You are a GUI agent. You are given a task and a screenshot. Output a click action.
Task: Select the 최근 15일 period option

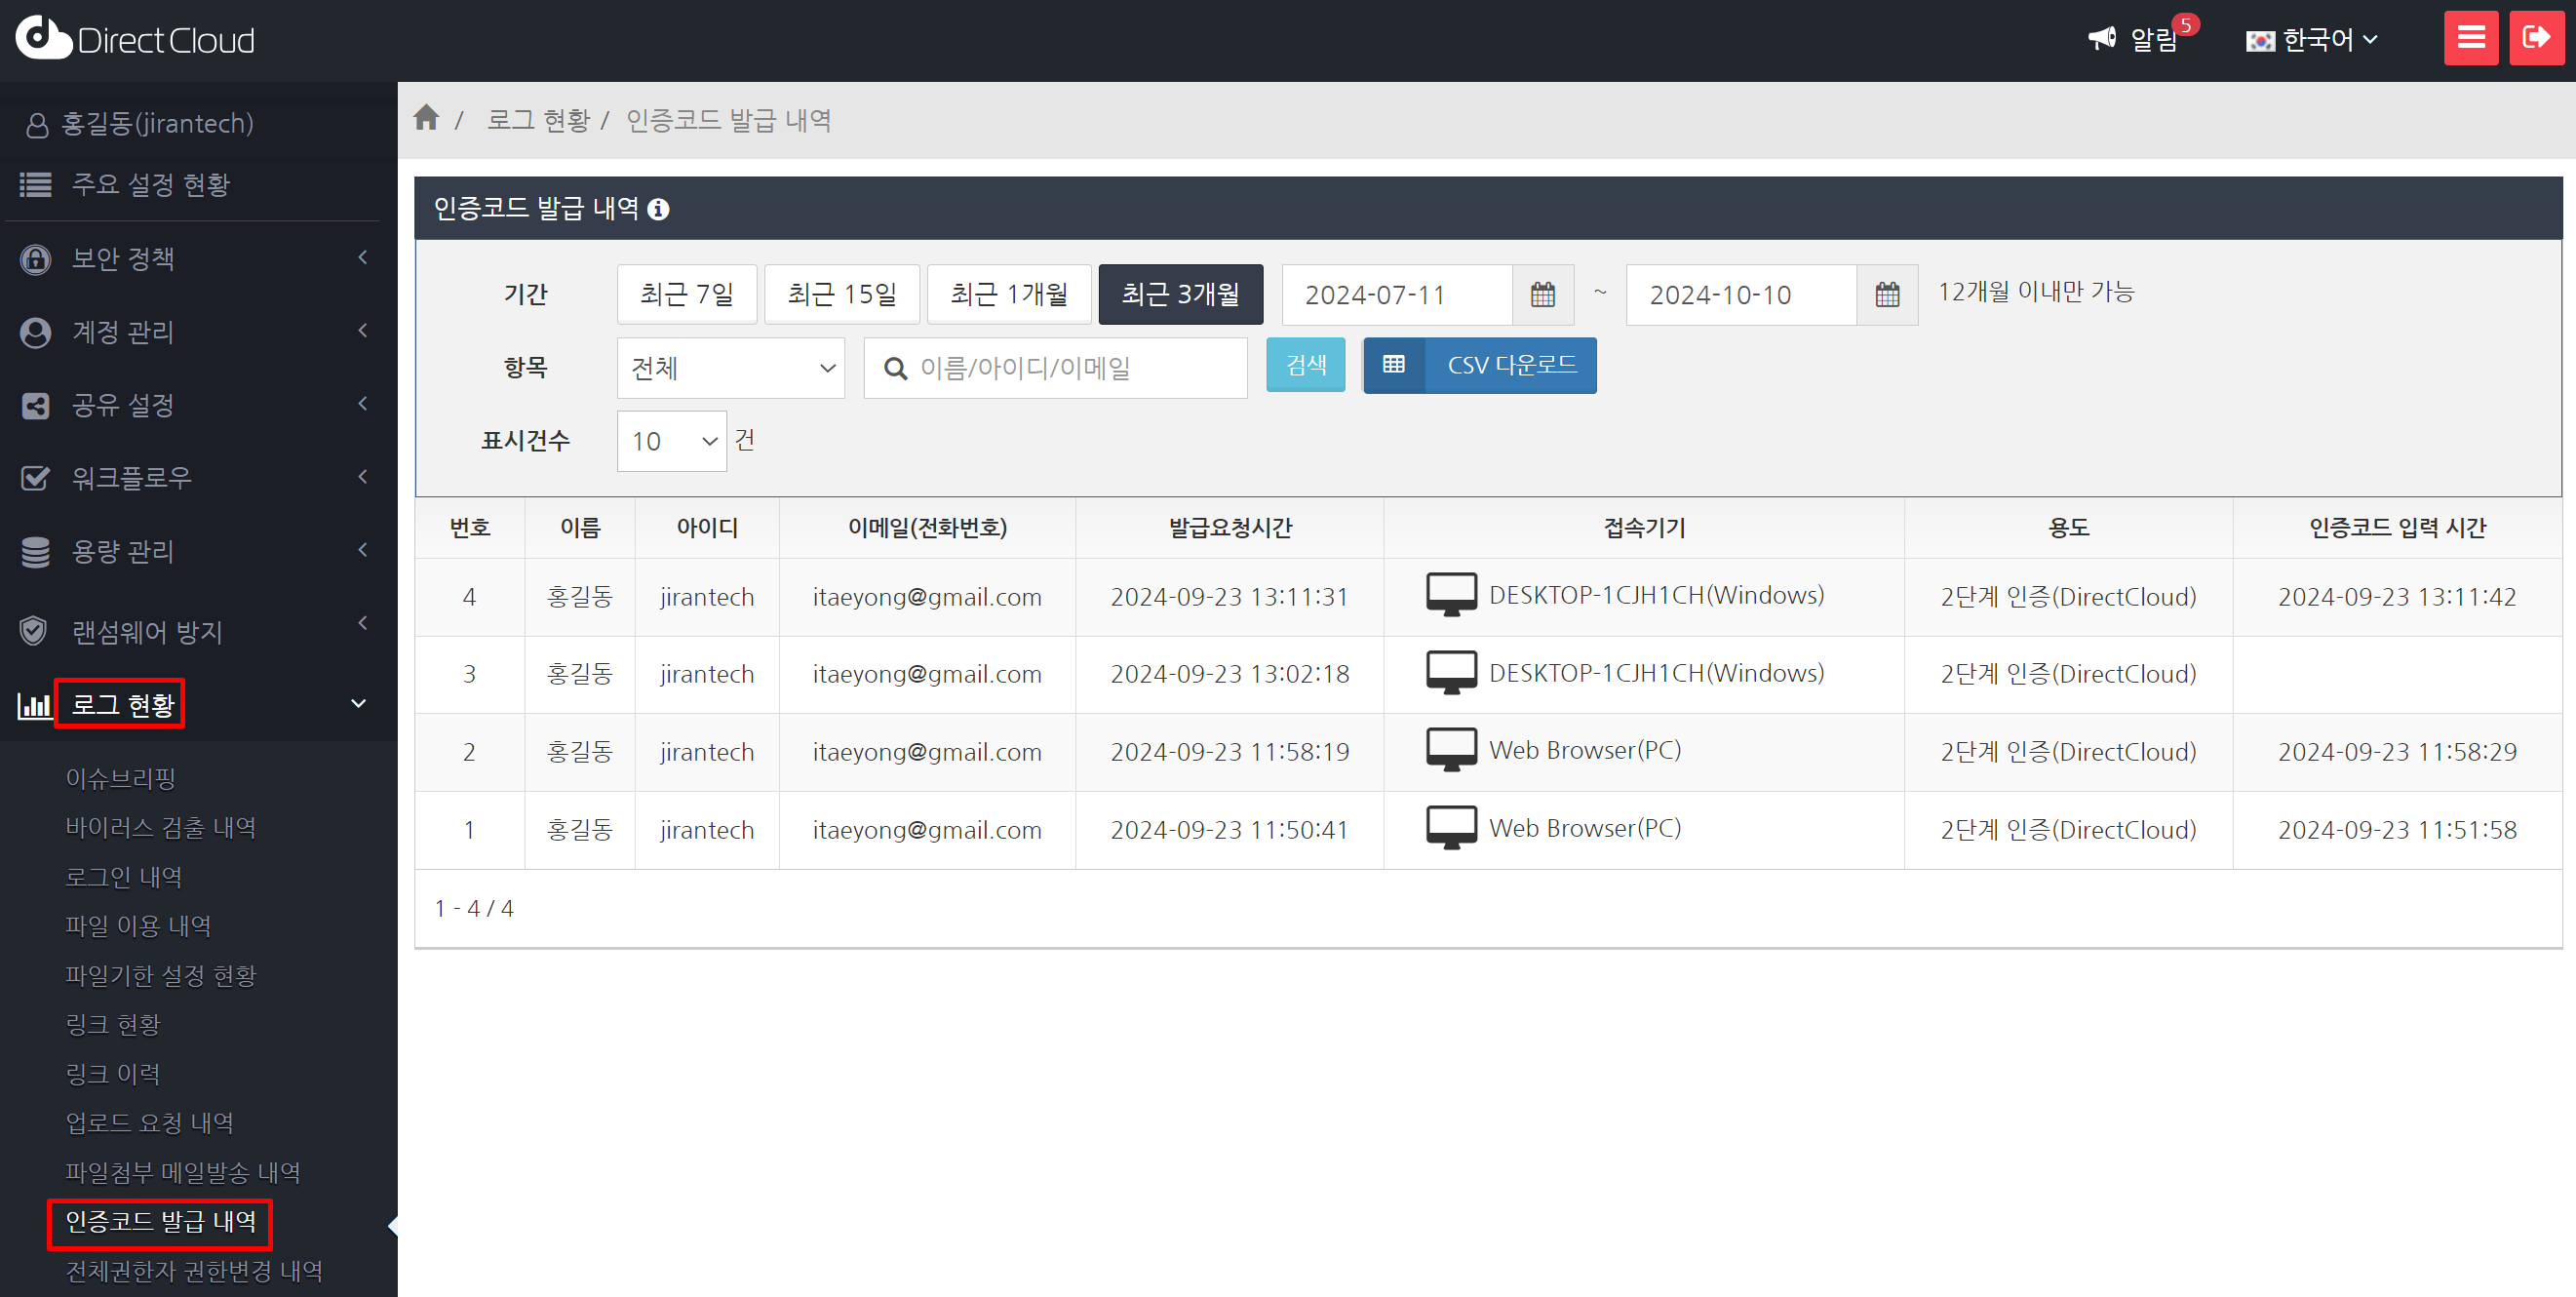tap(841, 295)
